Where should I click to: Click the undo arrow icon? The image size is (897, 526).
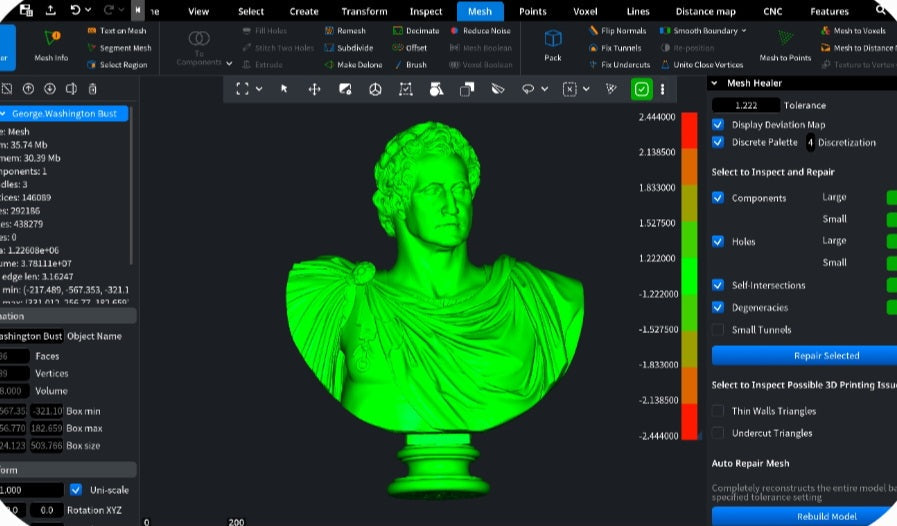click(75, 10)
